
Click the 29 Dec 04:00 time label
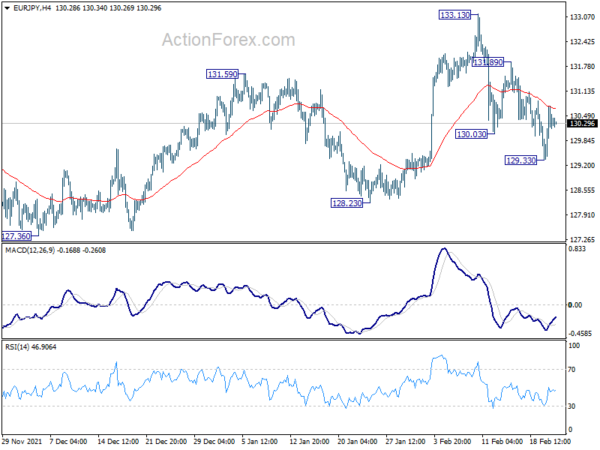[214, 441]
